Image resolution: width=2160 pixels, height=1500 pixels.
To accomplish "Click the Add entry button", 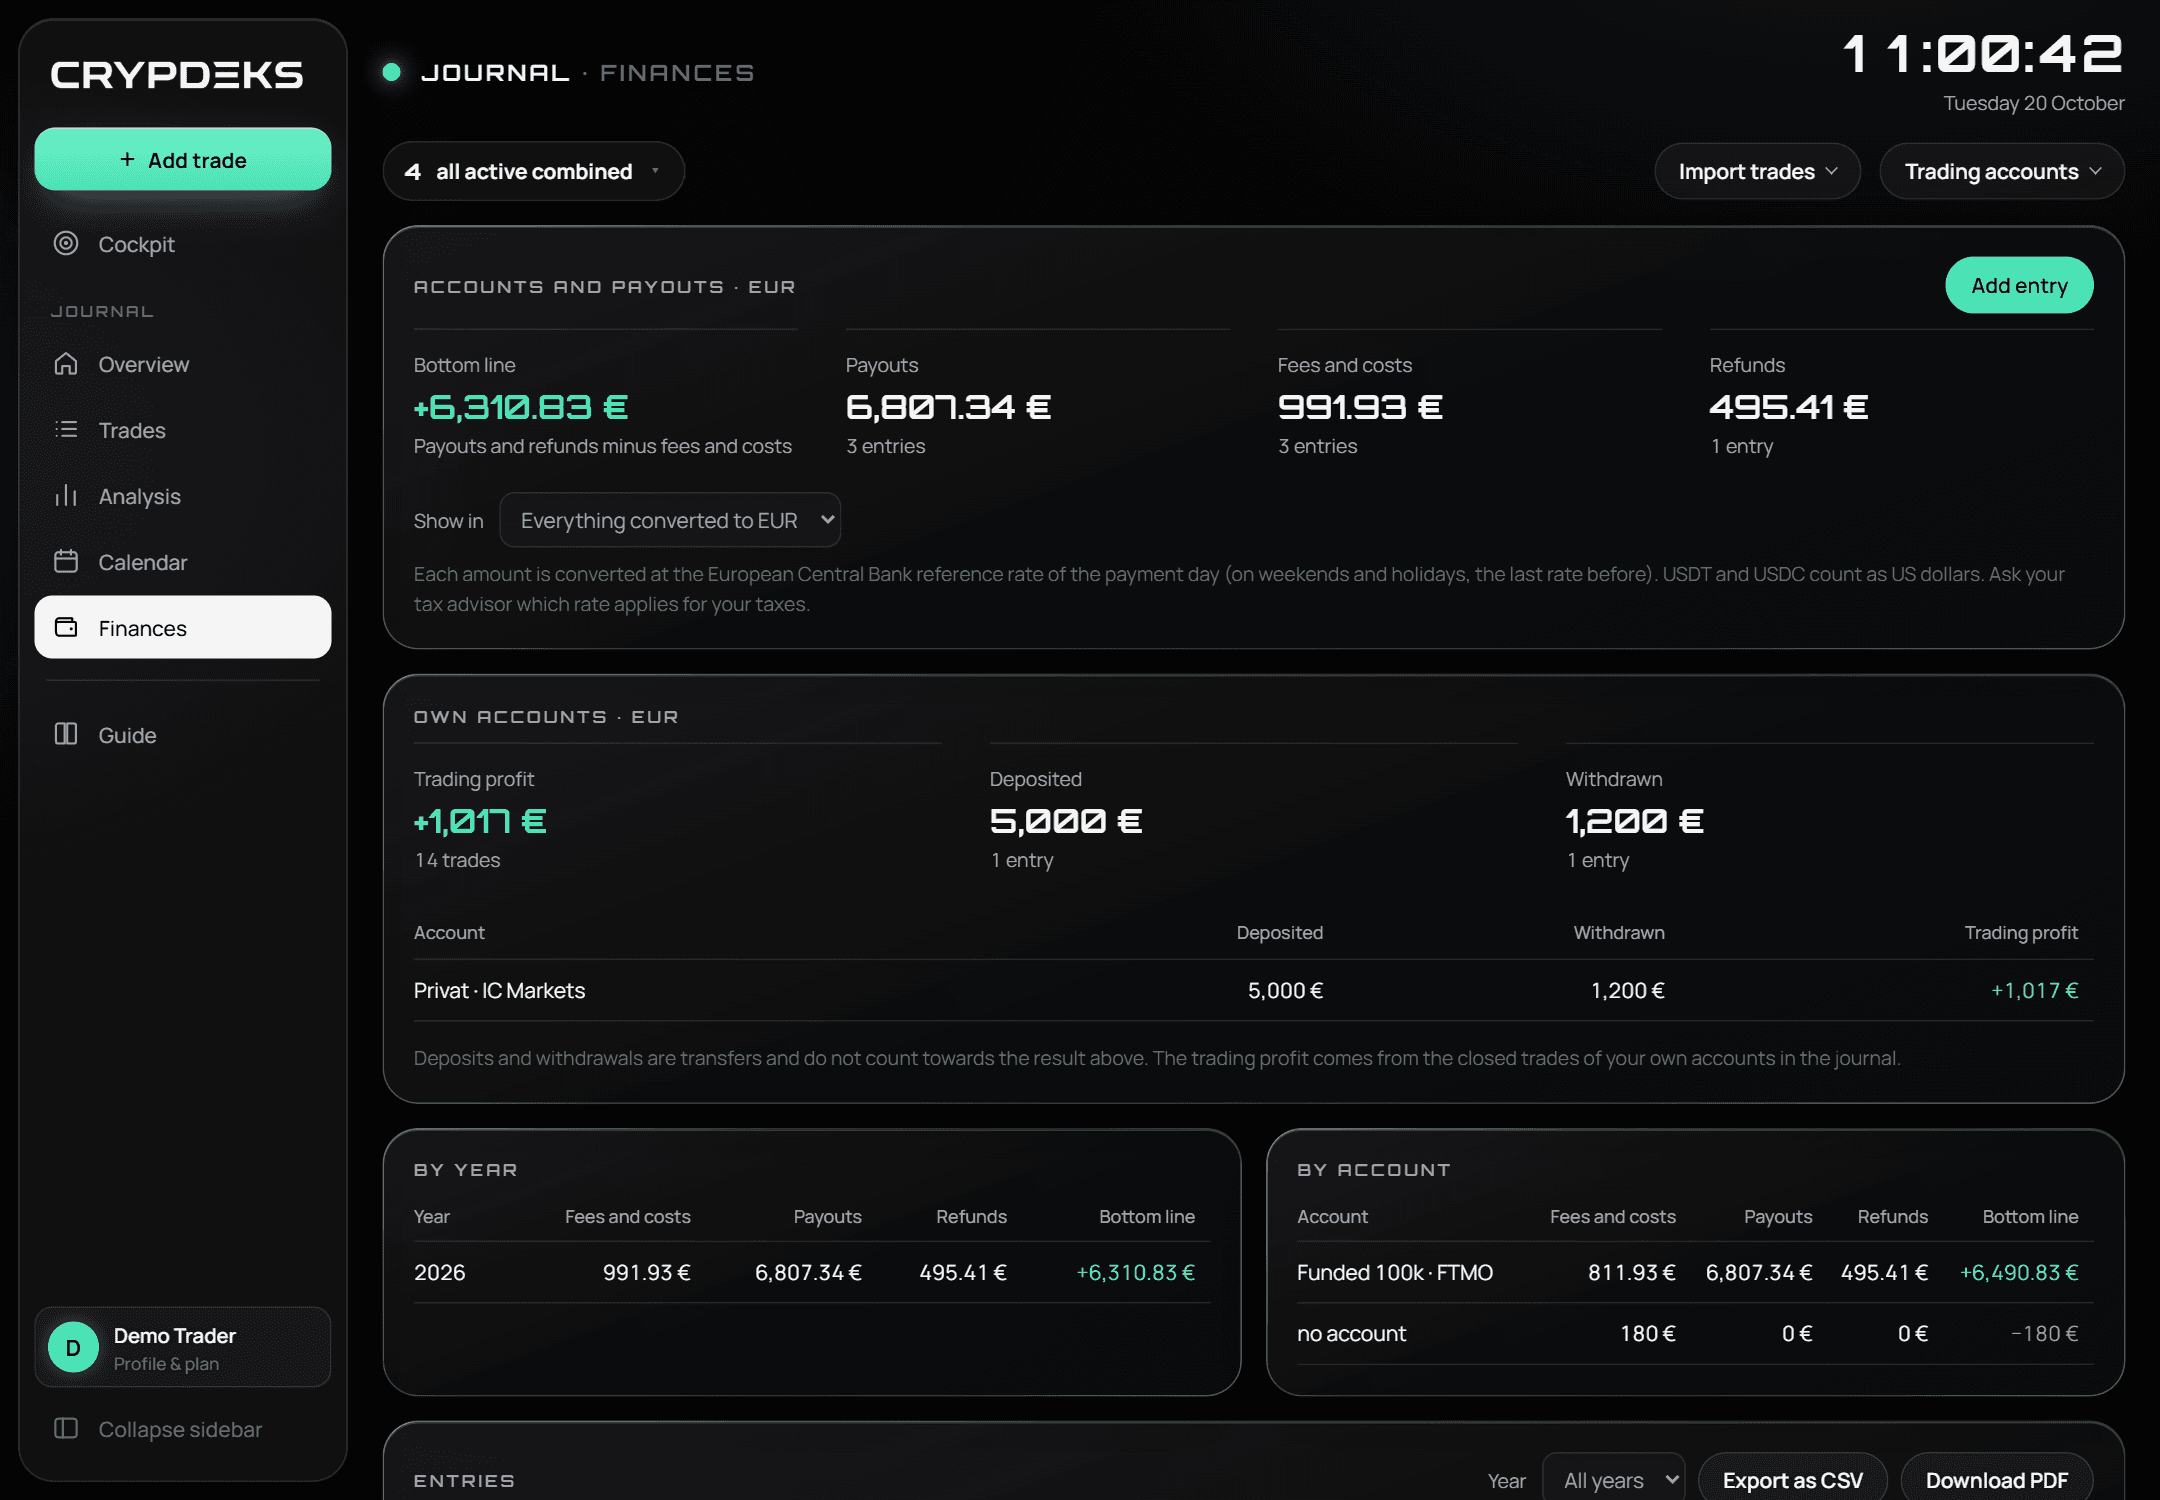I will tap(2019, 286).
